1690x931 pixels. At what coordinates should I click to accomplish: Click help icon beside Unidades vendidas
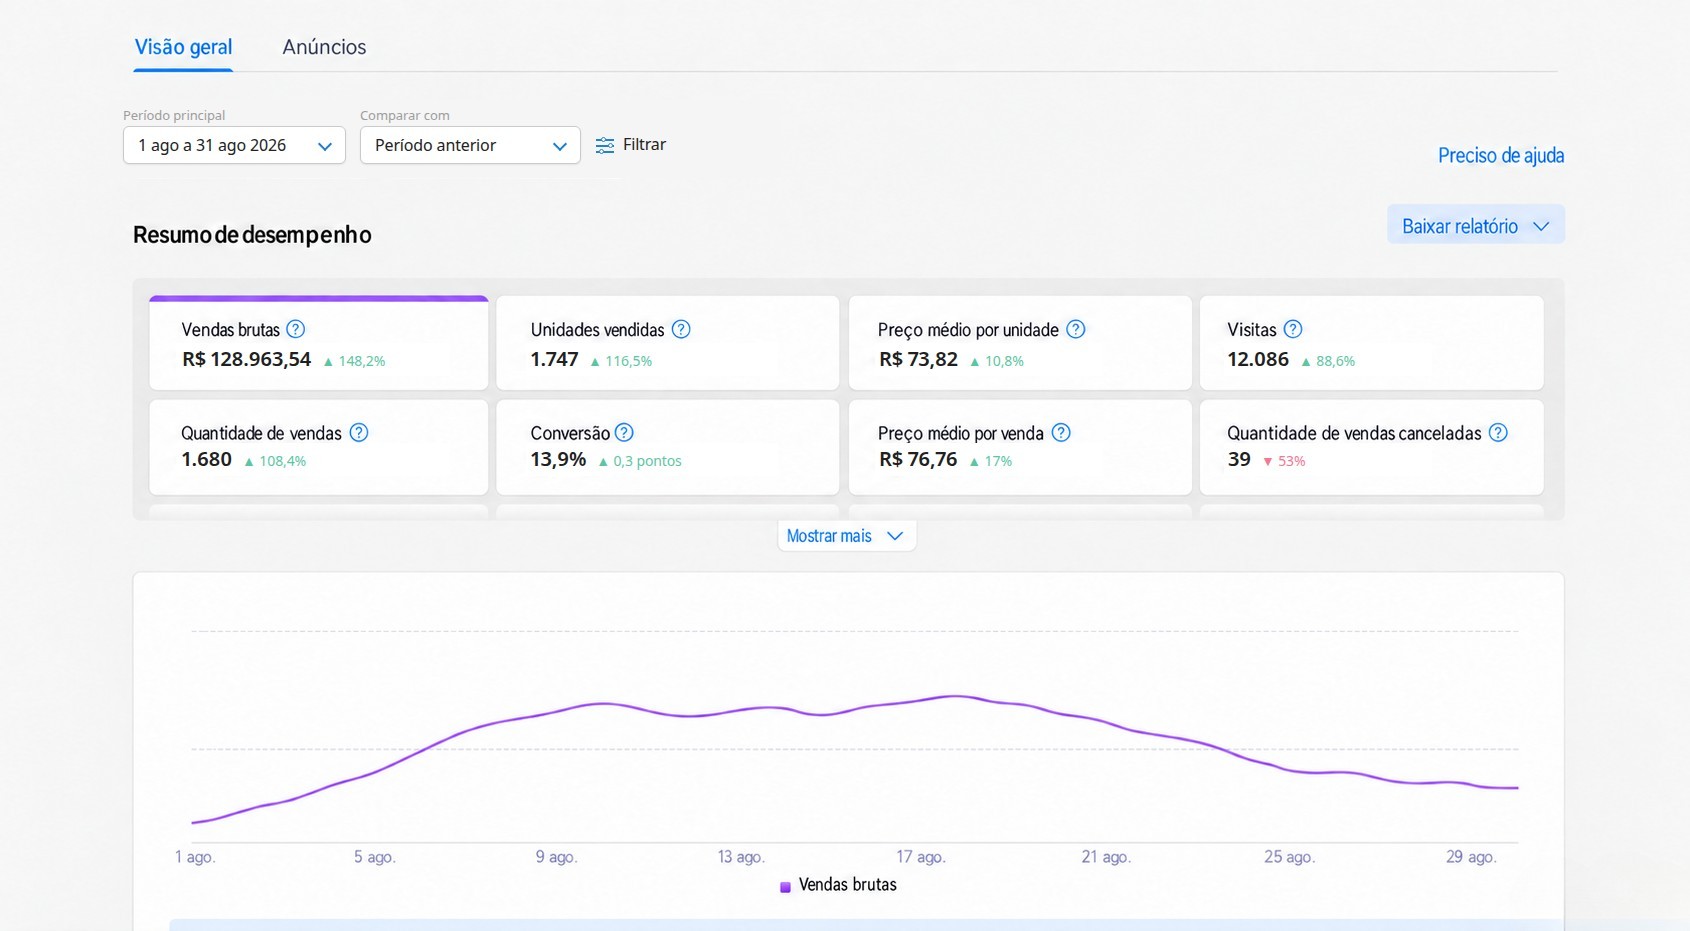click(x=681, y=329)
